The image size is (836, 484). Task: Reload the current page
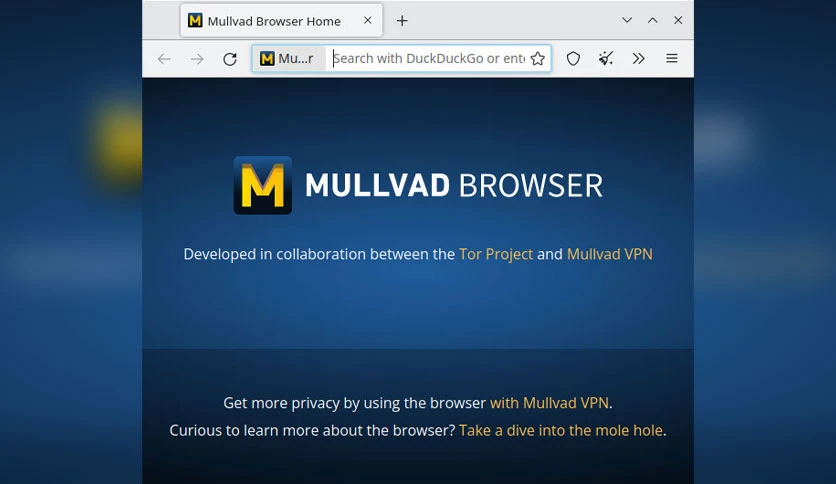(230, 59)
